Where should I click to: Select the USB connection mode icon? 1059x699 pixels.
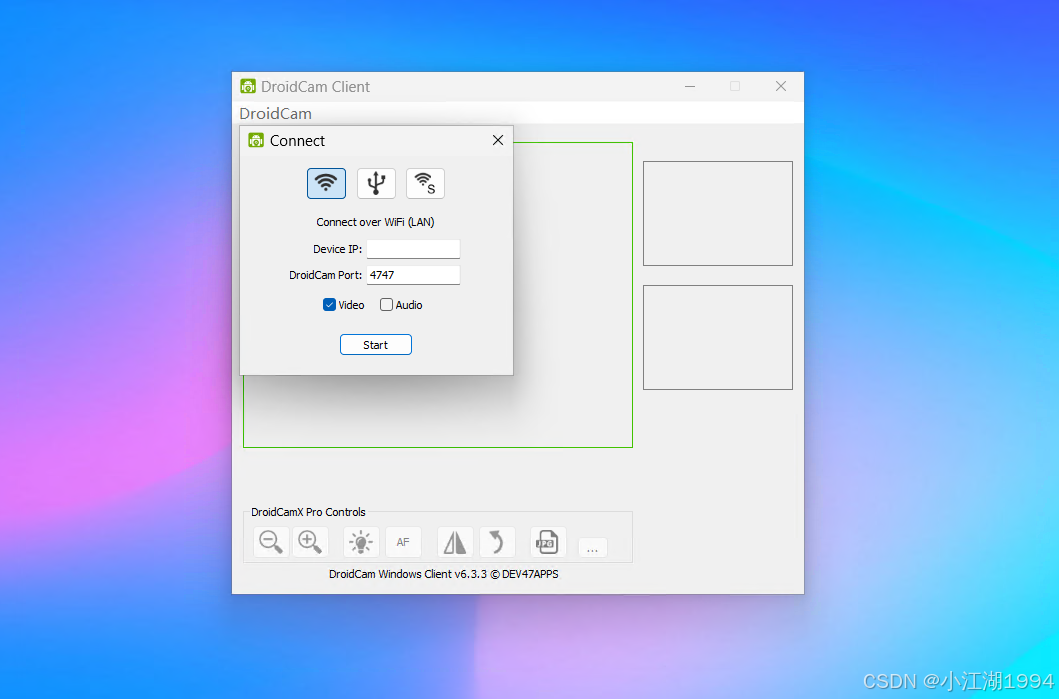tap(376, 184)
